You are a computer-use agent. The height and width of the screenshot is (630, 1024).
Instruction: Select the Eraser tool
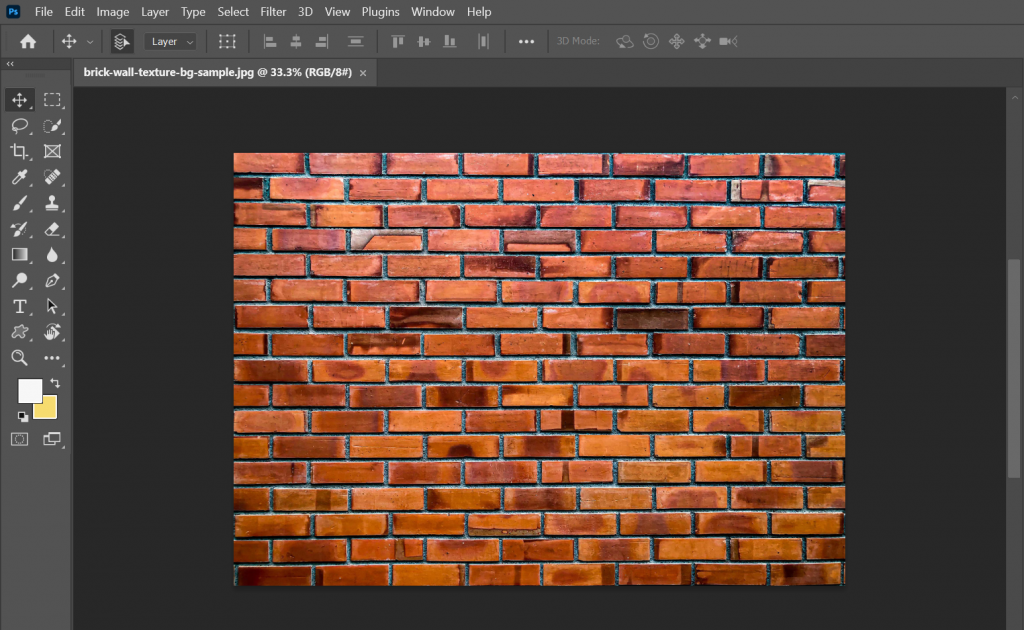coord(52,228)
